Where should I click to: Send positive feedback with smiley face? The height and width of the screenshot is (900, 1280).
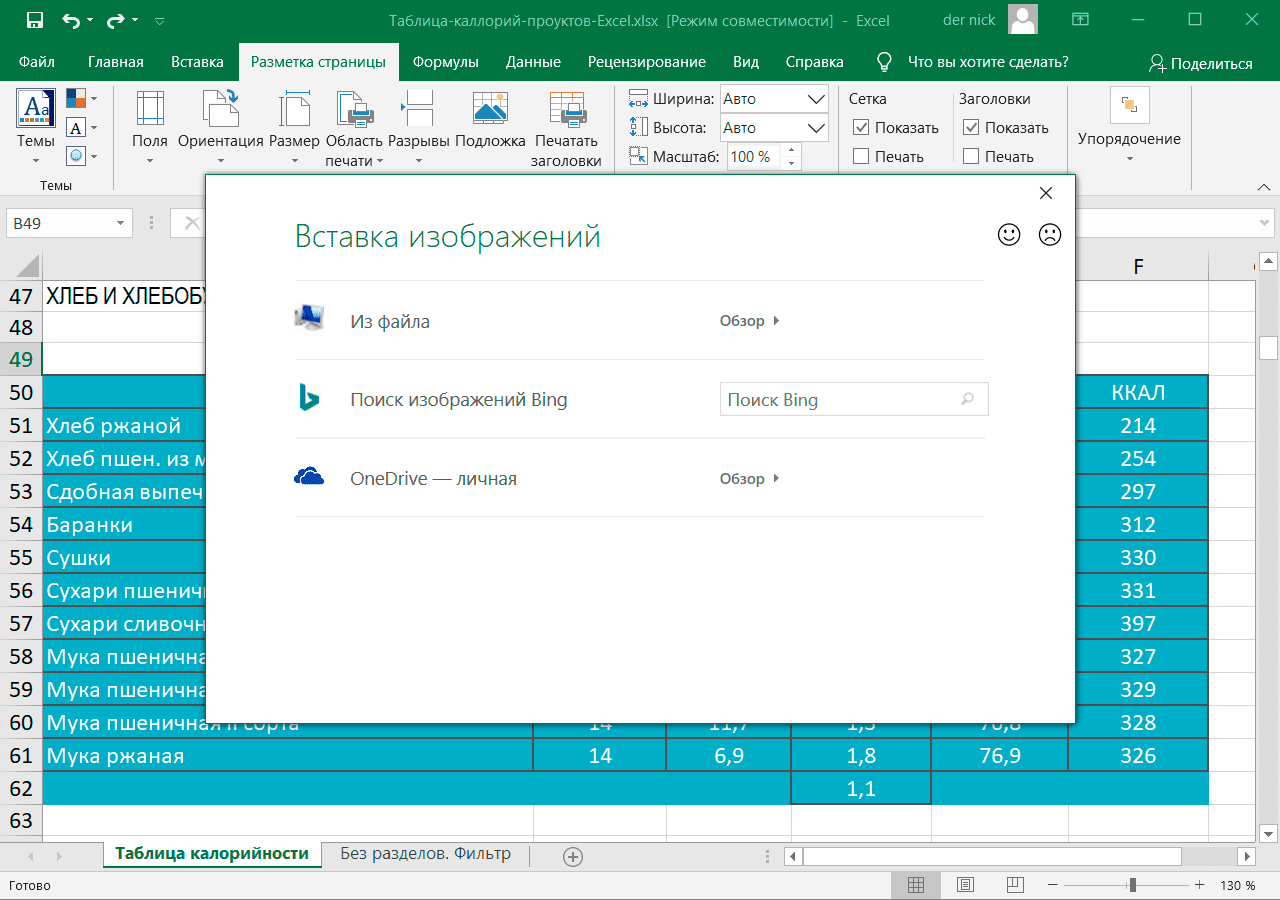coord(1010,234)
